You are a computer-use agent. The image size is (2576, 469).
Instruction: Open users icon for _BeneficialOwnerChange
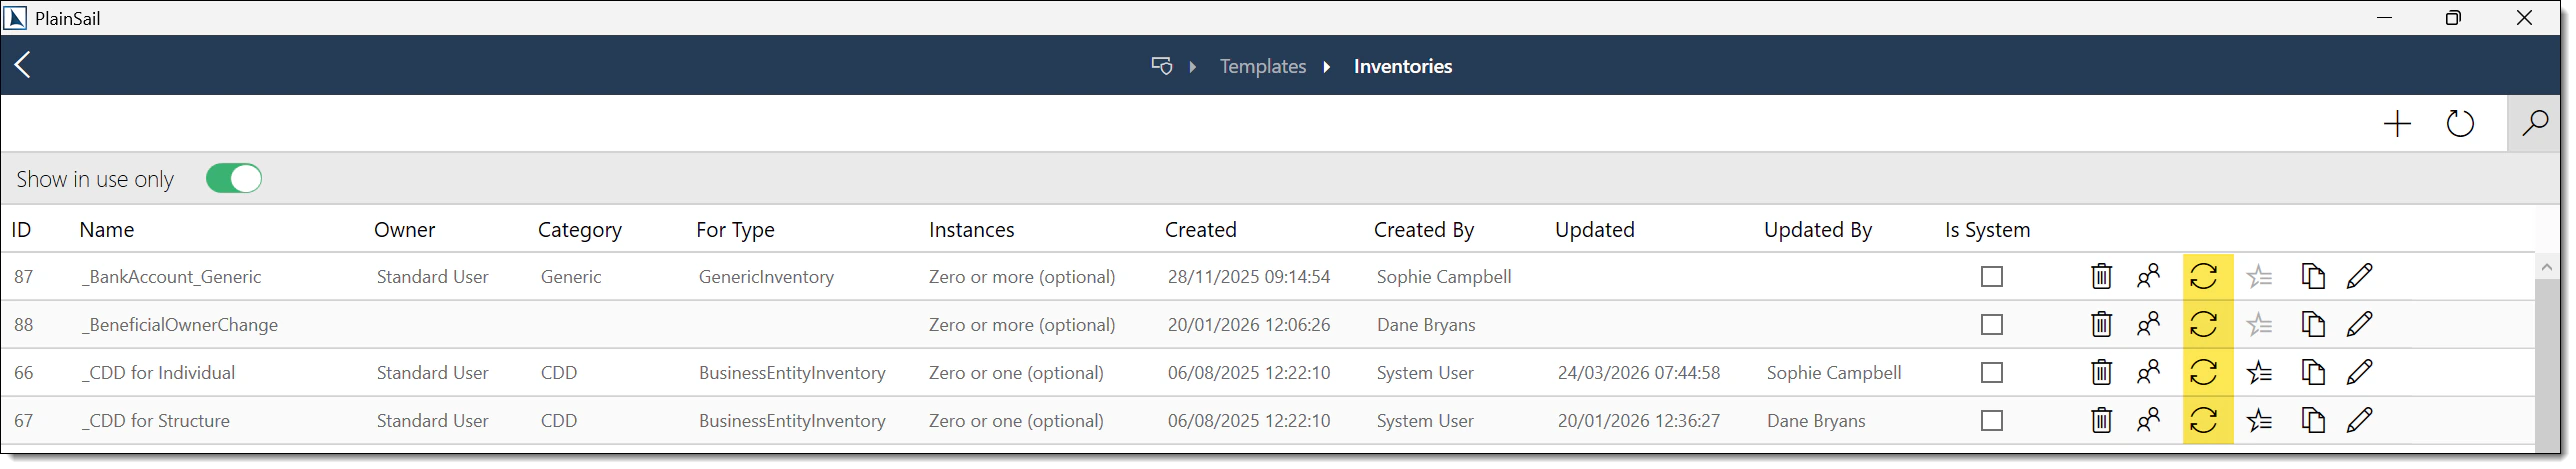[x=2148, y=324]
